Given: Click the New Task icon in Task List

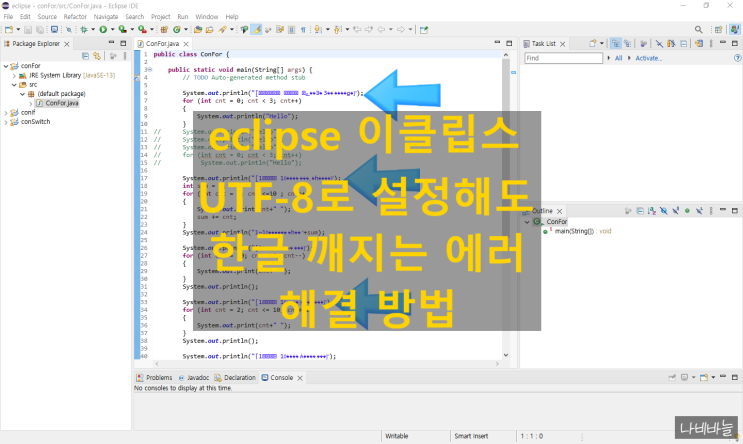Looking at the screenshot, I should [x=593, y=44].
